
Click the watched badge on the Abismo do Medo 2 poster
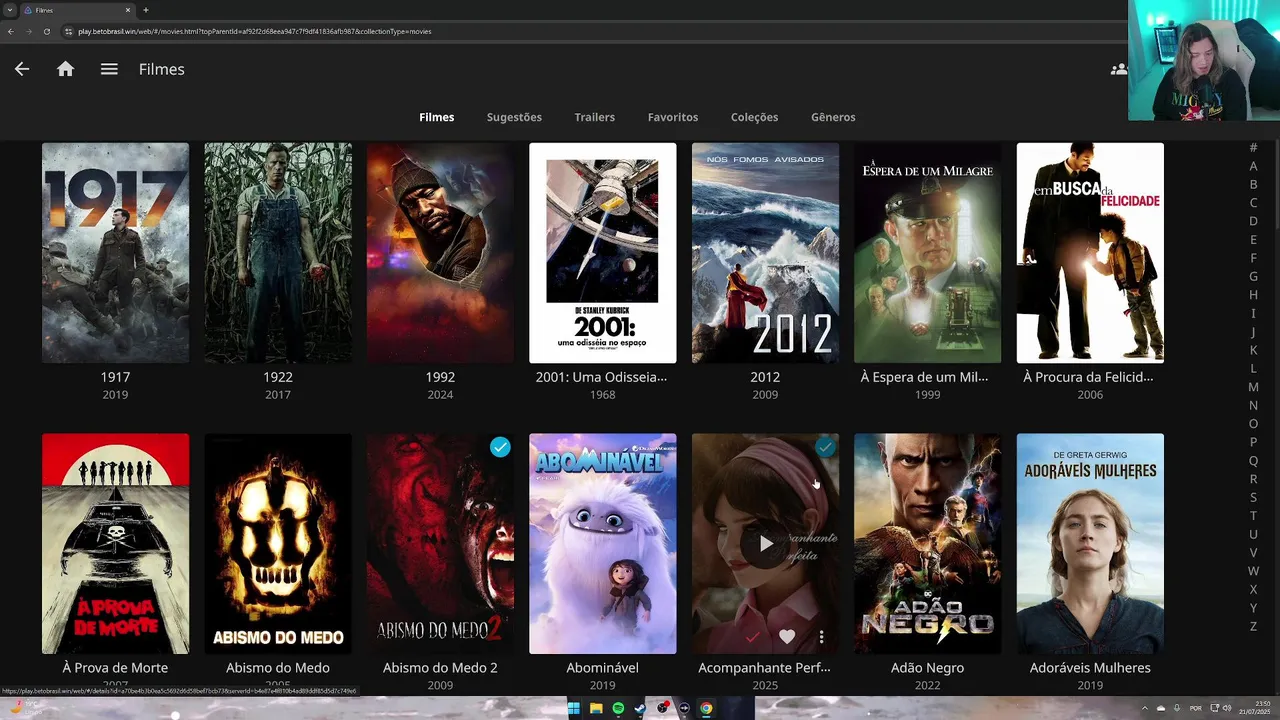(x=500, y=447)
